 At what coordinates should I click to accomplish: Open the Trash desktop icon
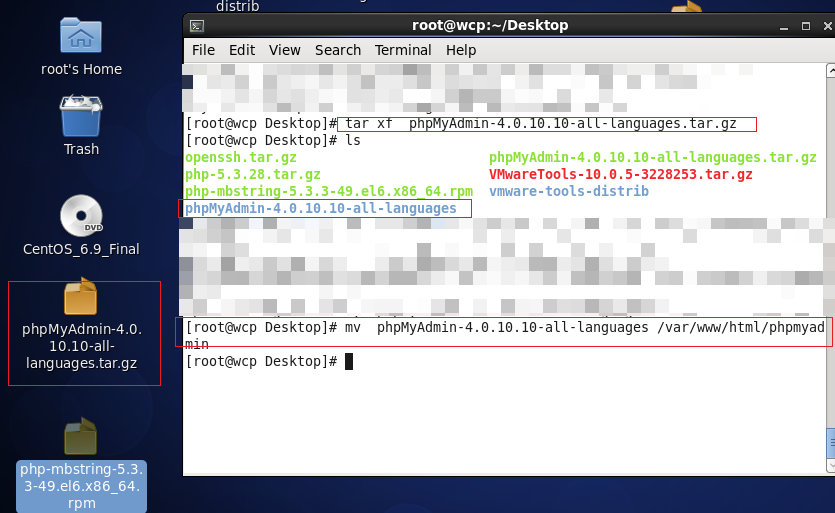pyautogui.click(x=81, y=116)
